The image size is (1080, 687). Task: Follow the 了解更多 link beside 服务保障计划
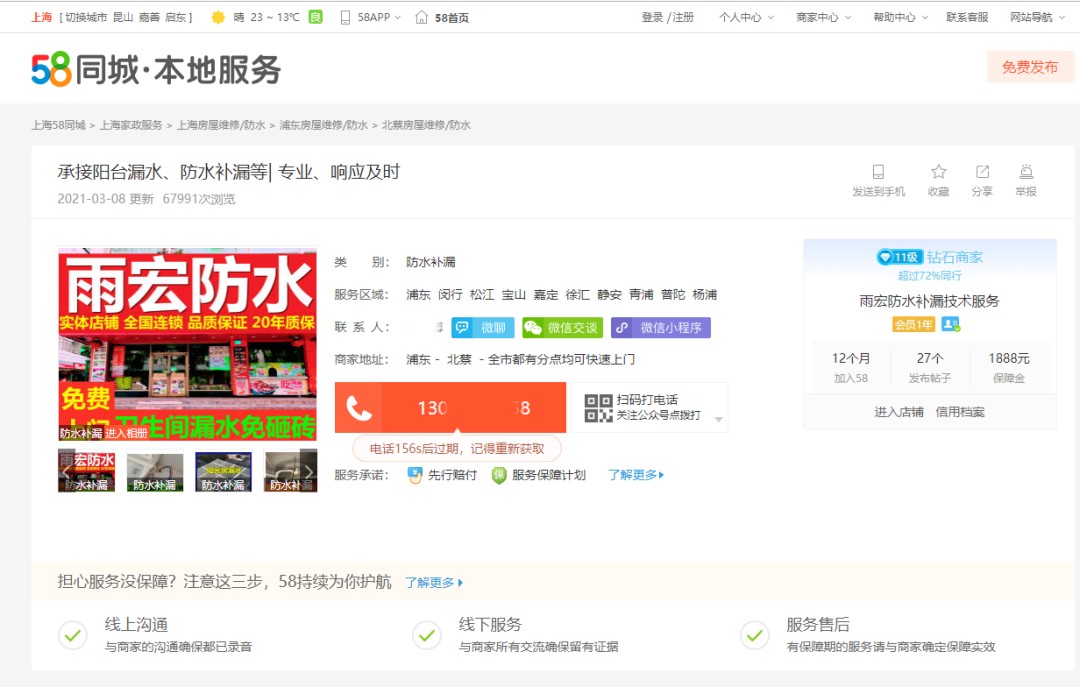pyautogui.click(x=636, y=475)
